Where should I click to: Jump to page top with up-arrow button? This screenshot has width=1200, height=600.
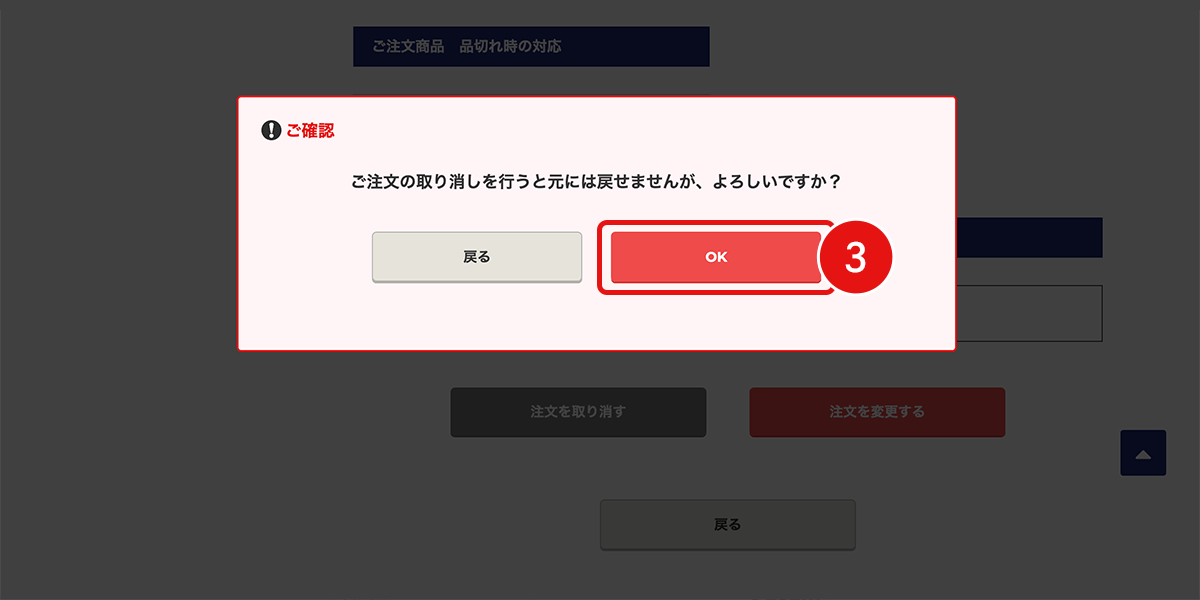click(x=1143, y=453)
